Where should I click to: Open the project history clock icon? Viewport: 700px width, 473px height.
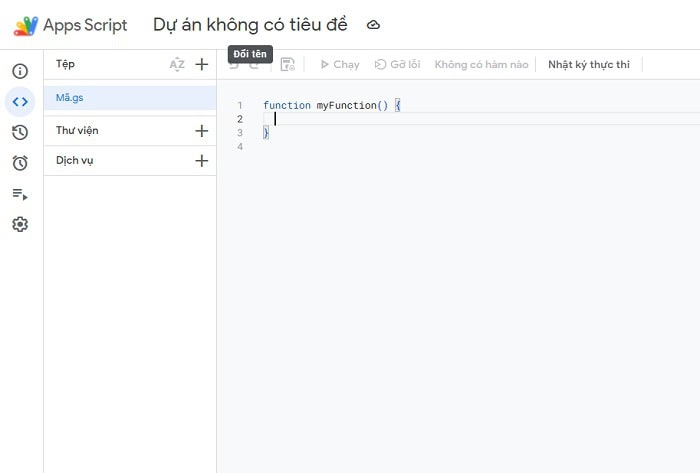tap(20, 133)
